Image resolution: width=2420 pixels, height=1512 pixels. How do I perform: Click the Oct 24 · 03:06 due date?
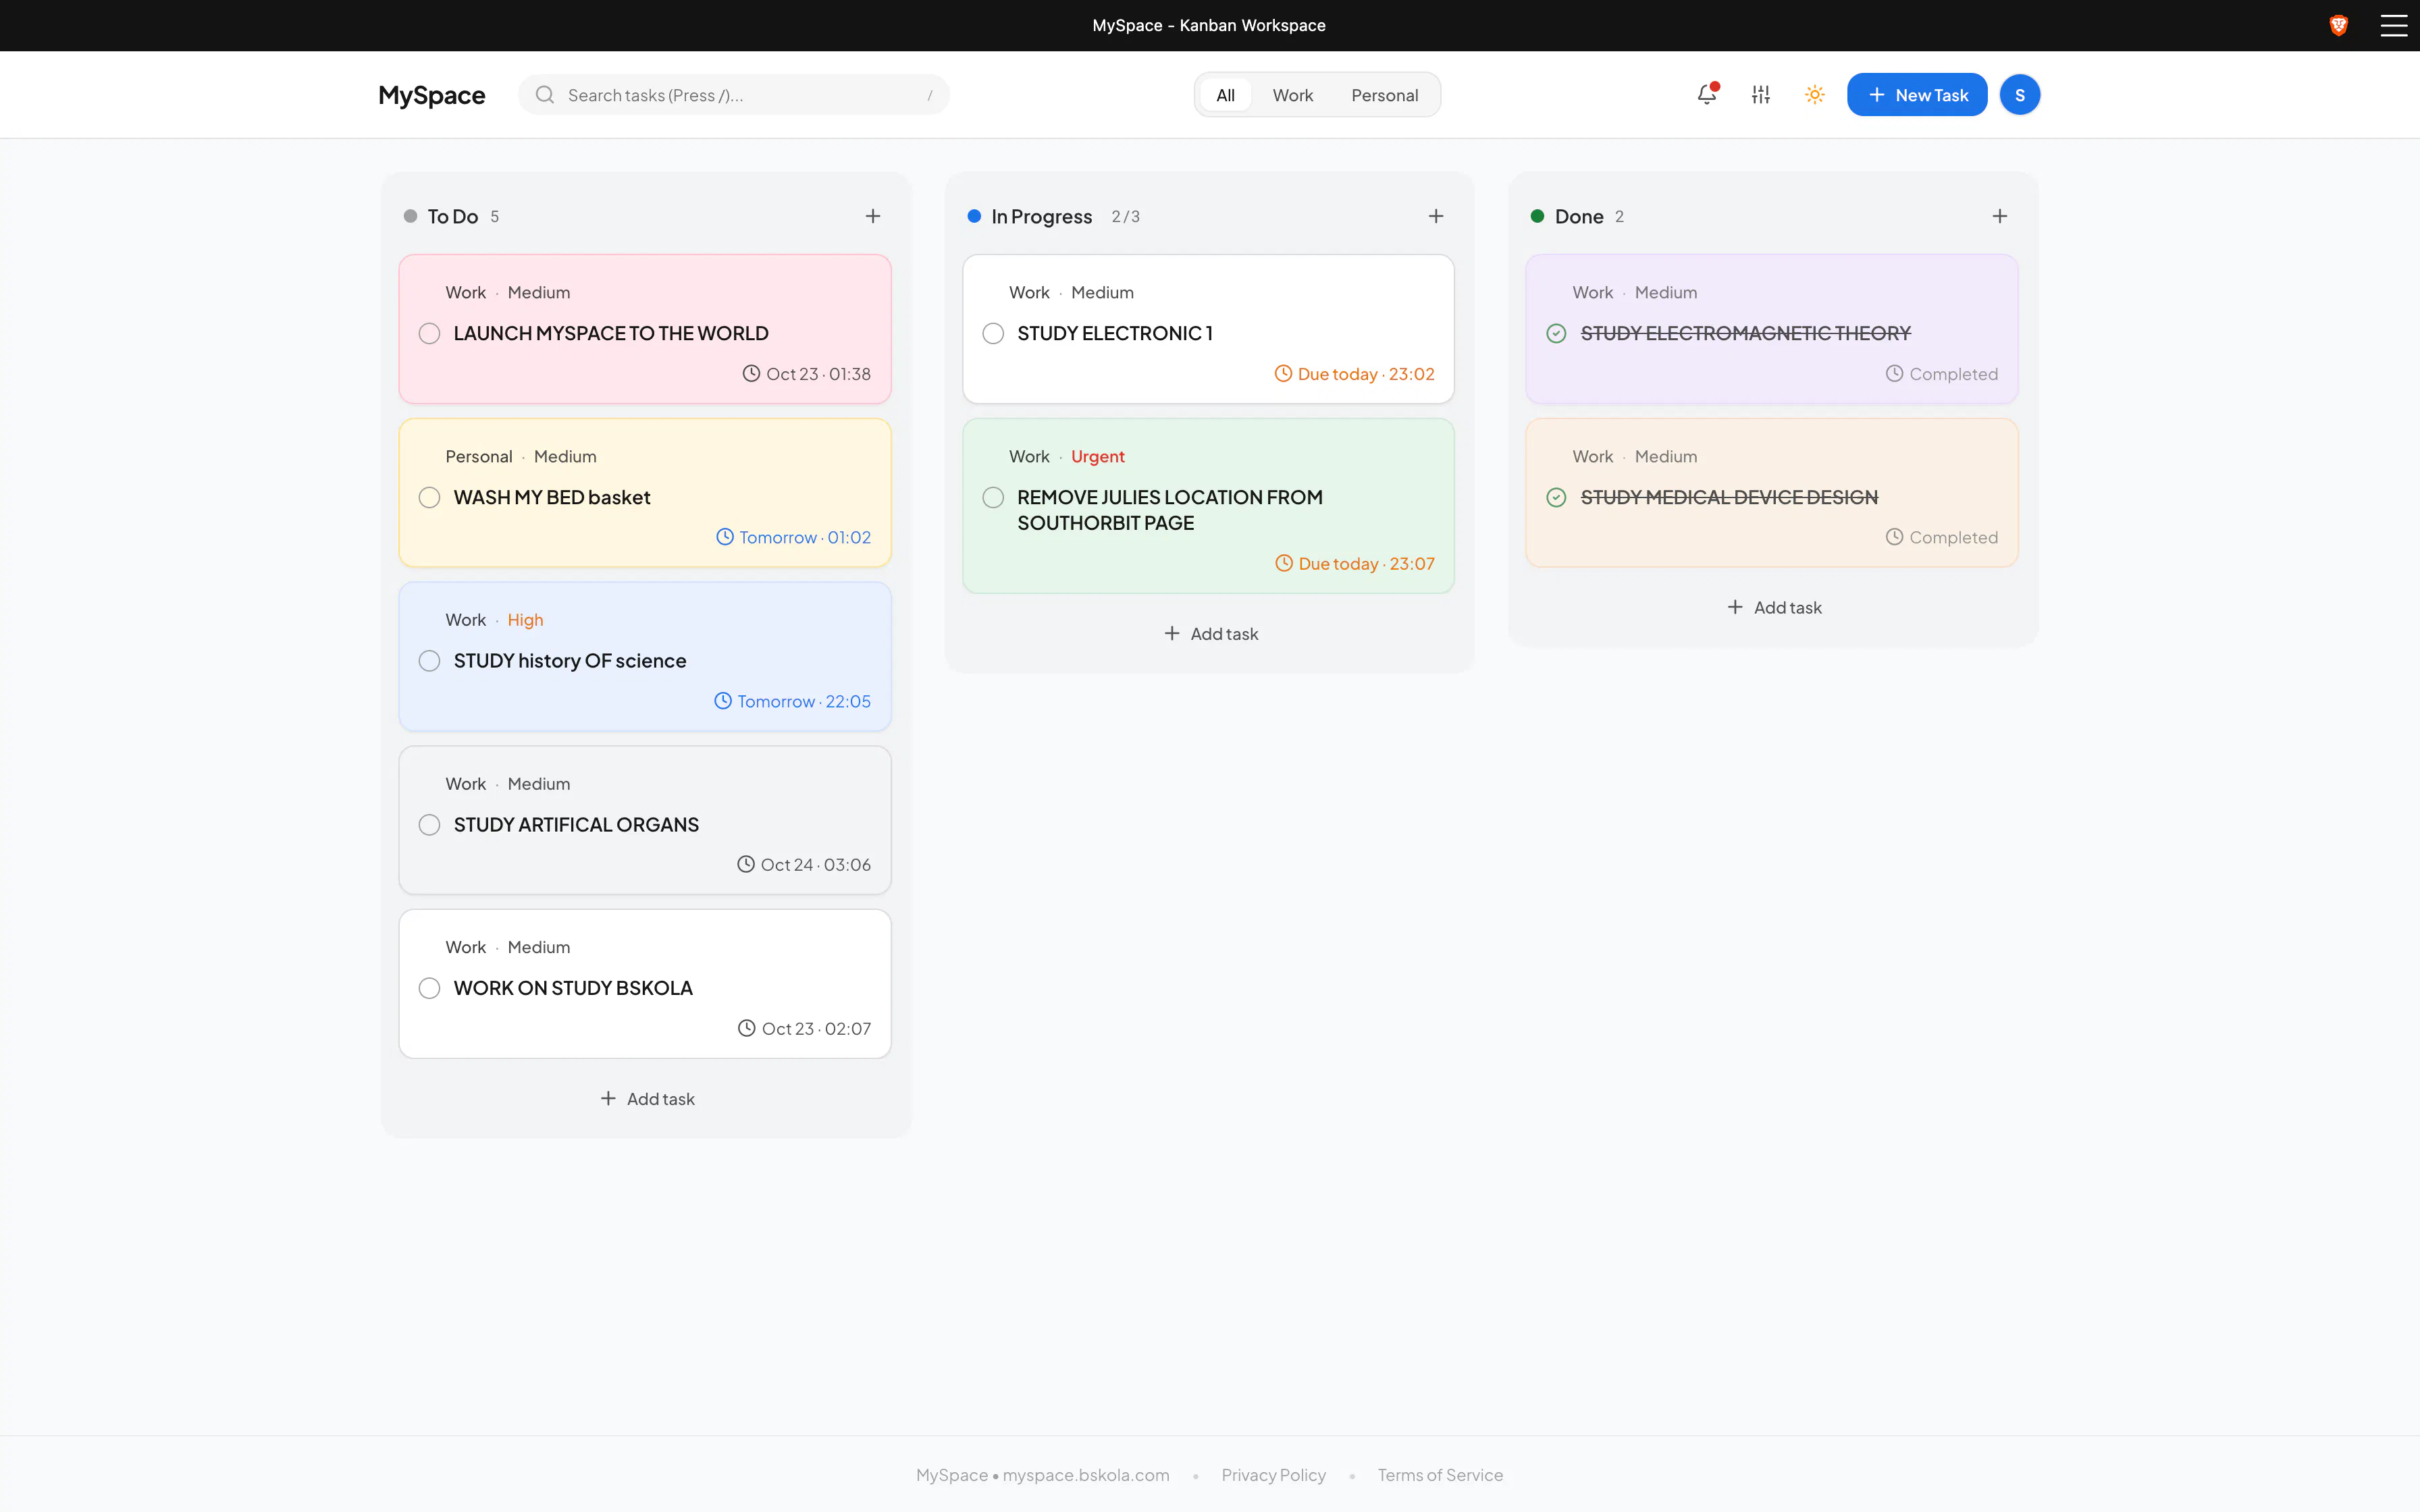click(815, 865)
